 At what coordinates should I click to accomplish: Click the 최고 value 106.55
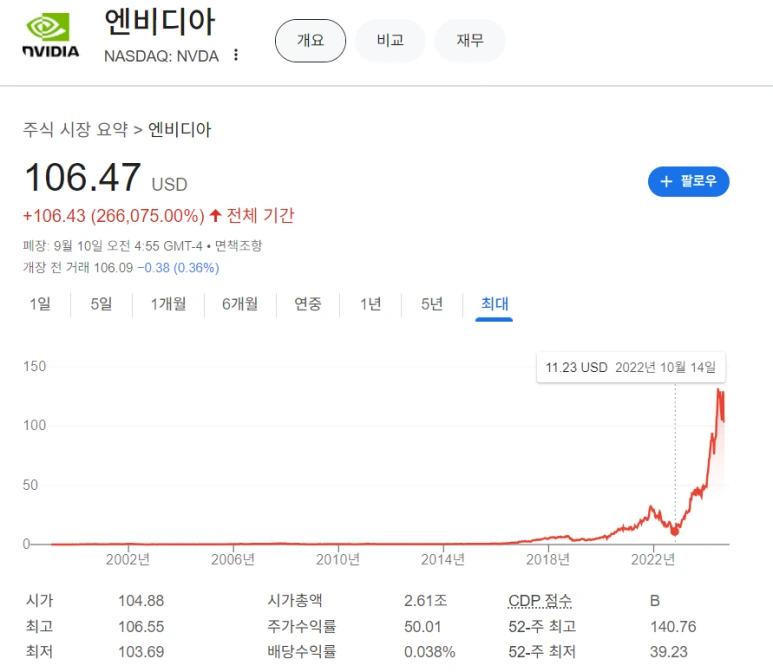point(141,627)
